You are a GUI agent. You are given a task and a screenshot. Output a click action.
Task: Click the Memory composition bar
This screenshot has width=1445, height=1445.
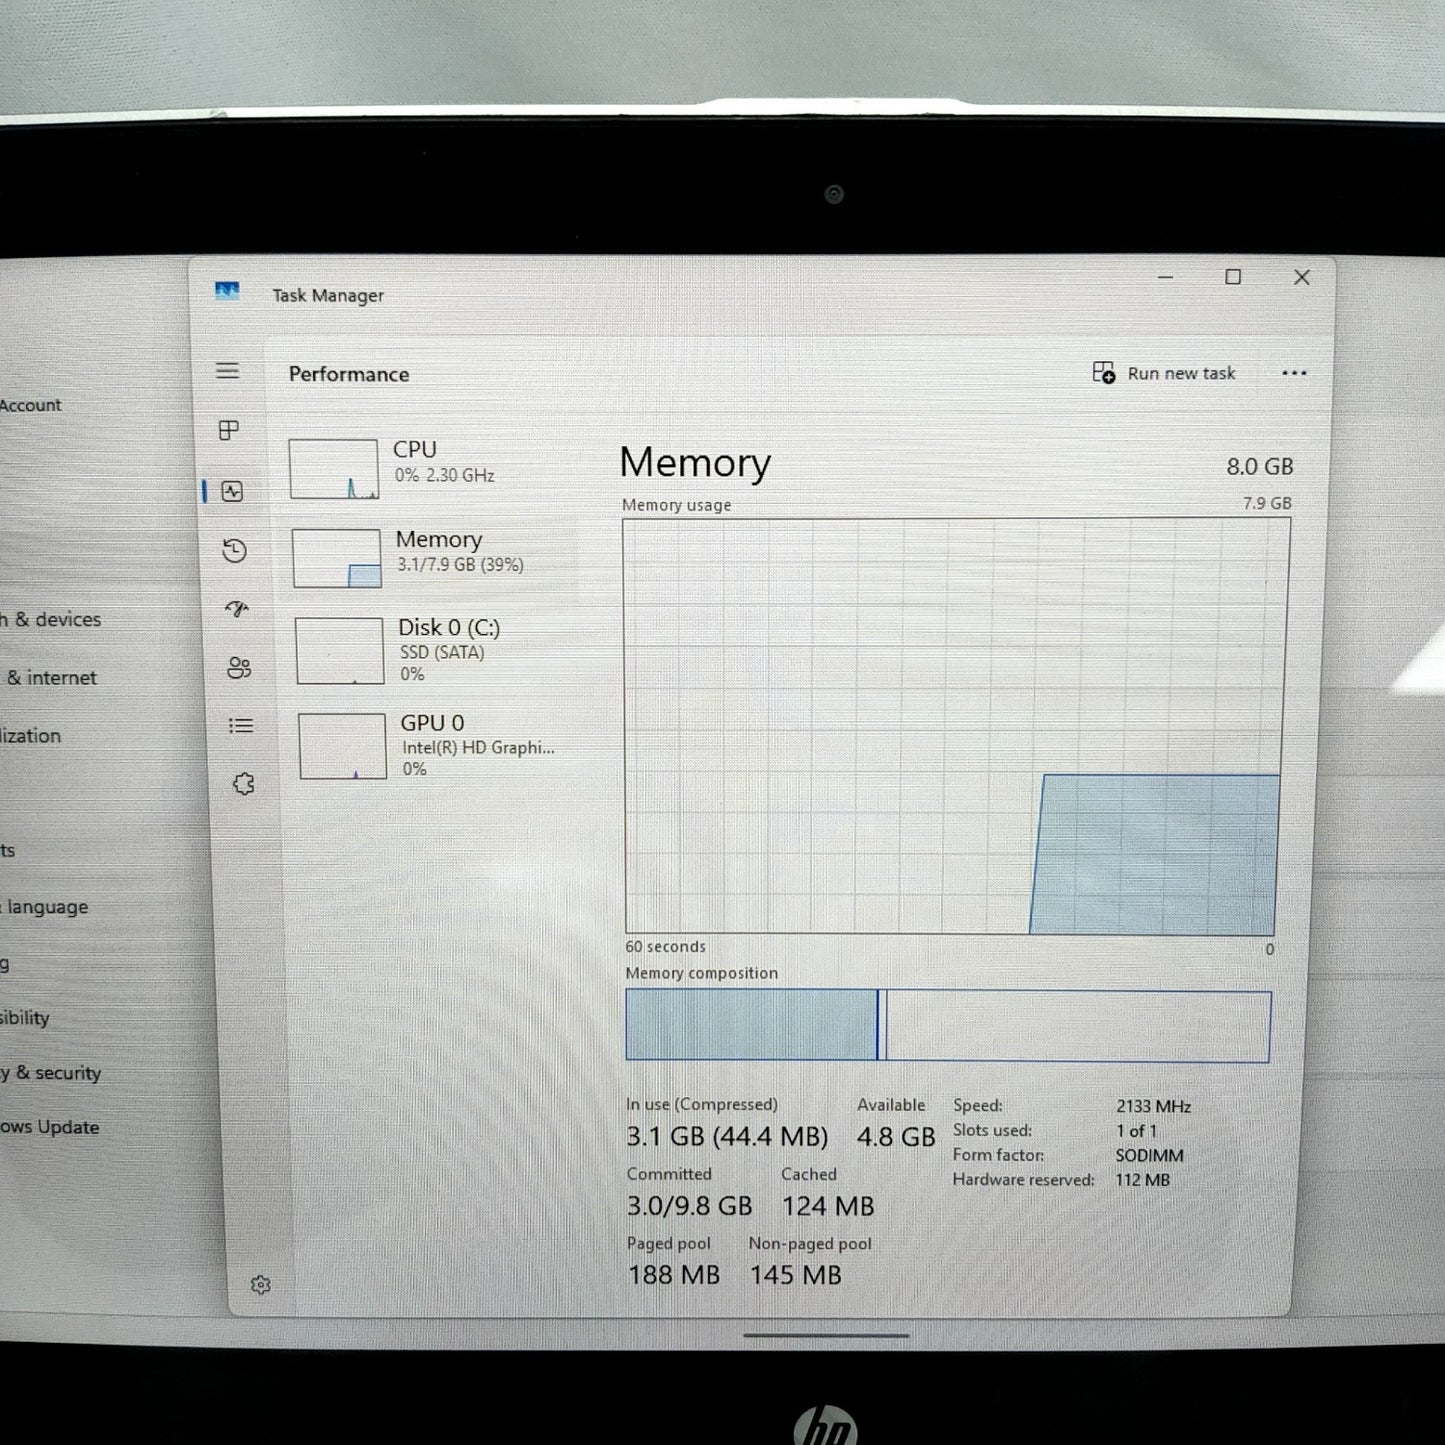point(948,1026)
